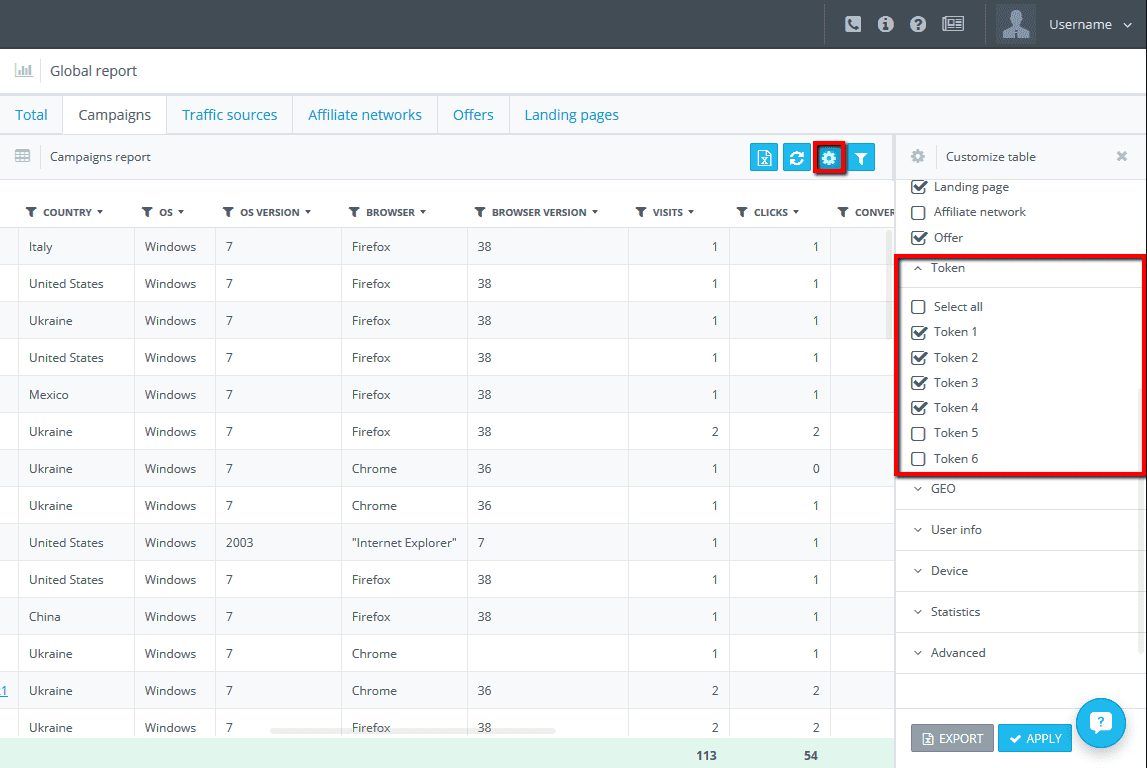Uncheck the Token 1 checkbox
This screenshot has height=768, width=1147.
[919, 332]
